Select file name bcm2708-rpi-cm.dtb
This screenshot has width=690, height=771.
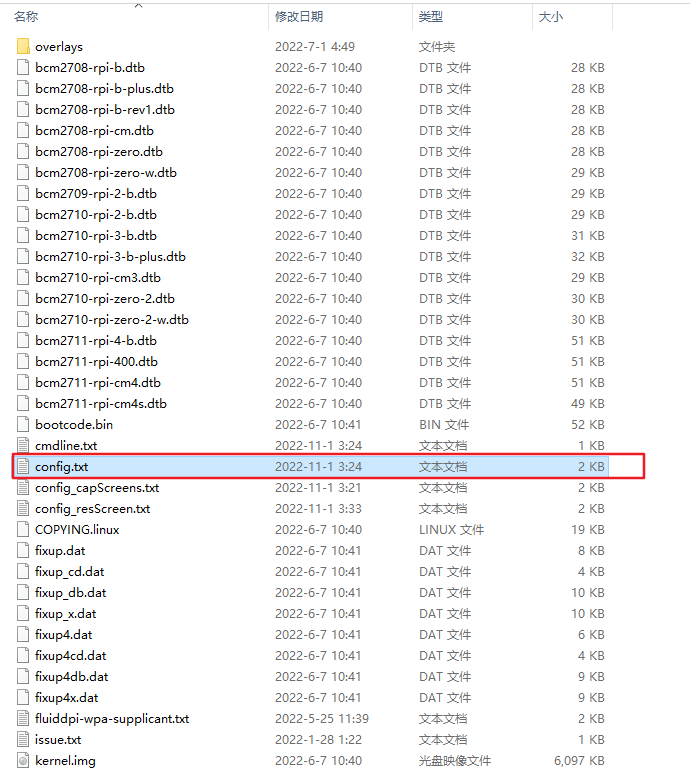pyautogui.click(x=94, y=131)
